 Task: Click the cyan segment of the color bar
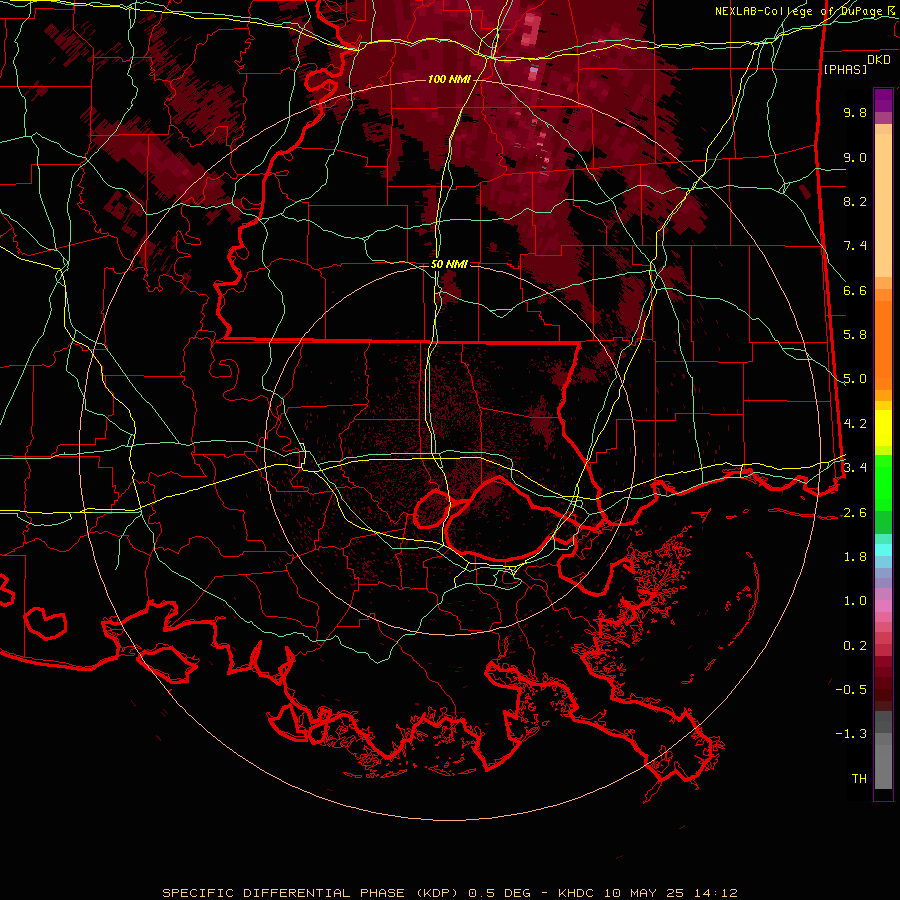point(883,550)
